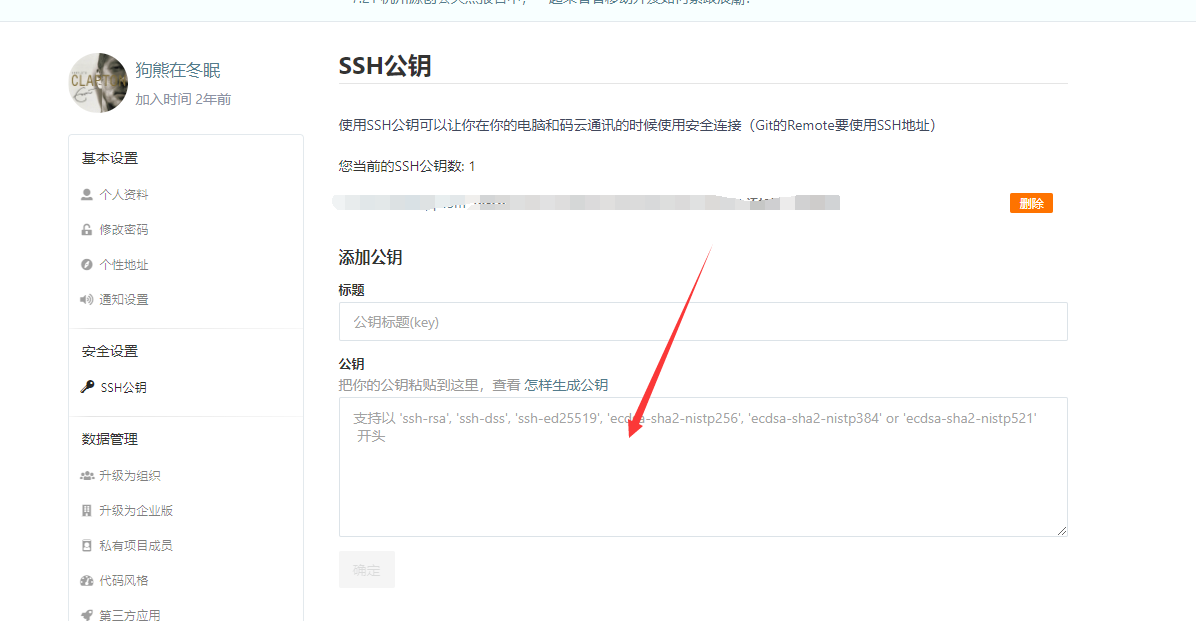The height and width of the screenshot is (621, 1196).
Task: Click the 加入时间 2年前 text
Action: 183,99
